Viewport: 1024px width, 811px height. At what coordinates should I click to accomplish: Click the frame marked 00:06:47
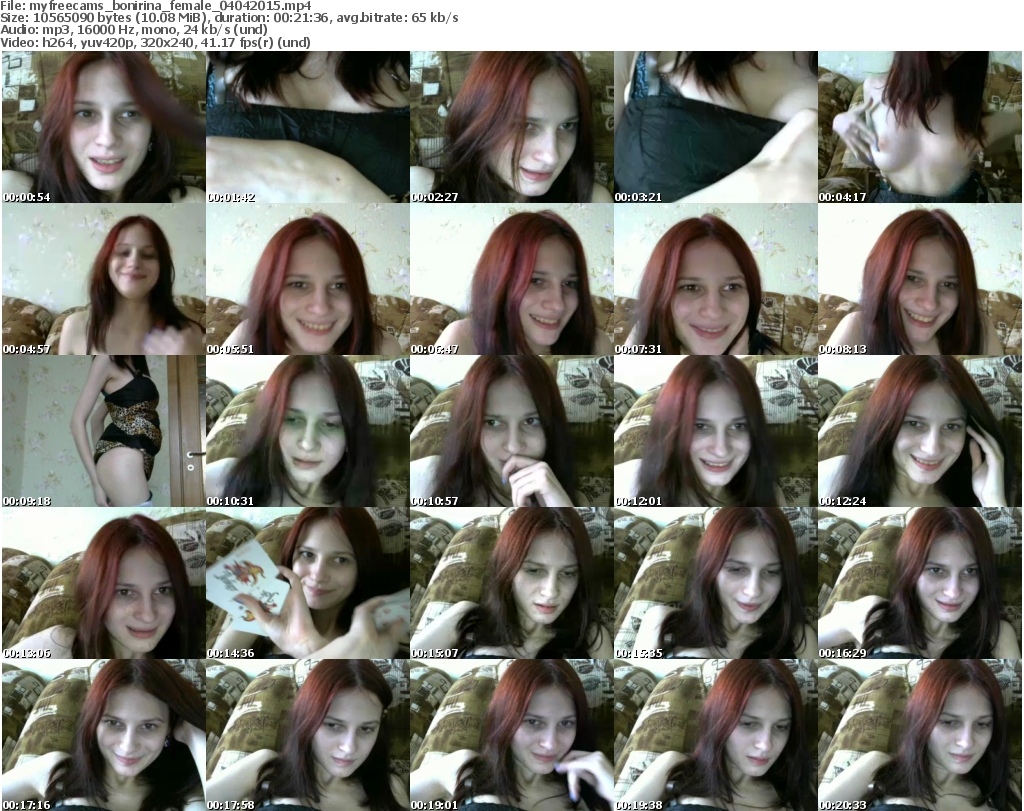click(511, 279)
